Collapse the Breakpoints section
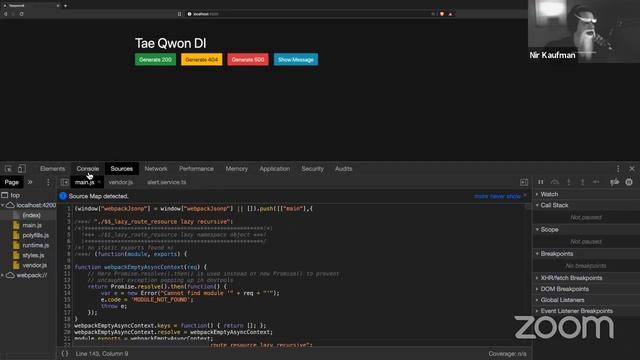The height and width of the screenshot is (360, 640). (x=586, y=253)
